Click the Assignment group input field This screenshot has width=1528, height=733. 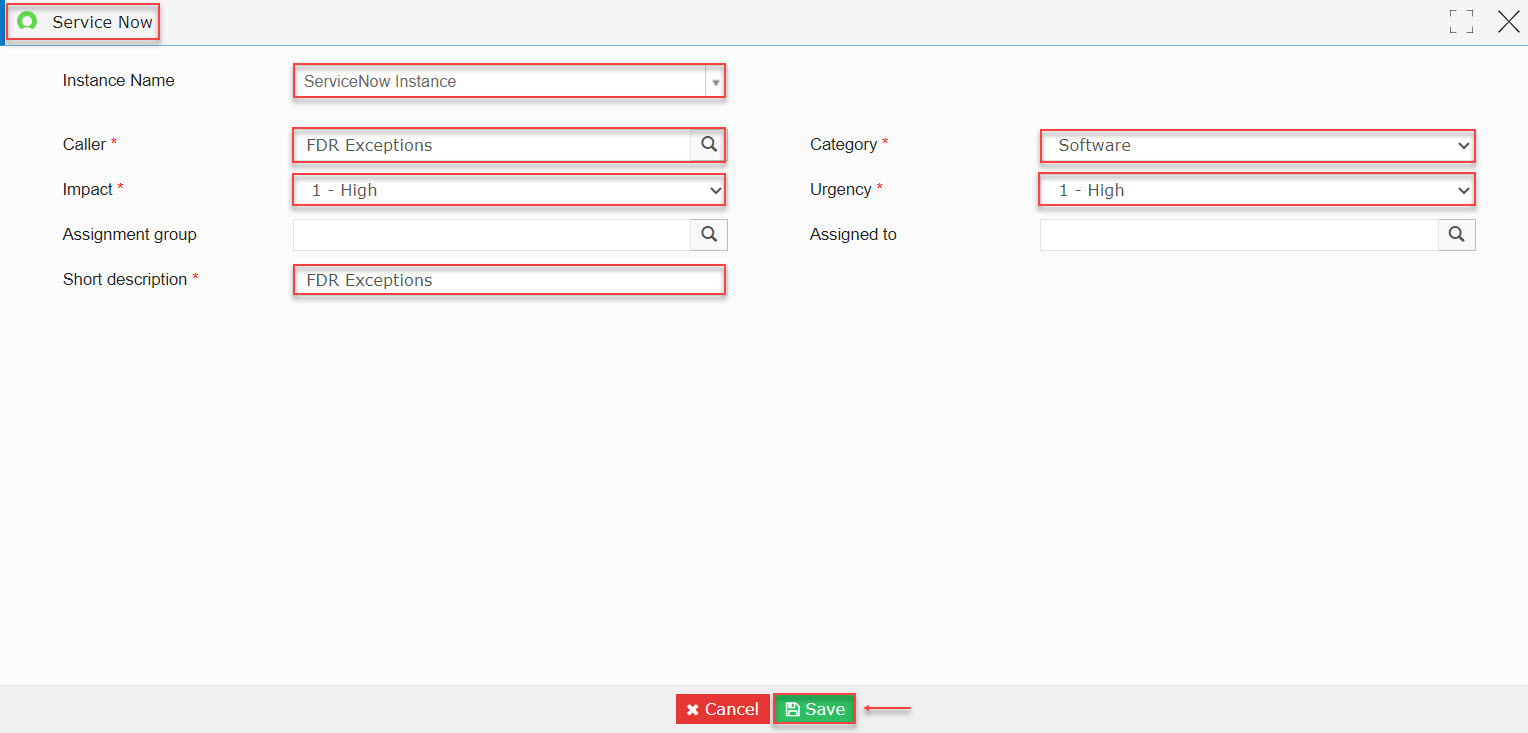point(492,234)
